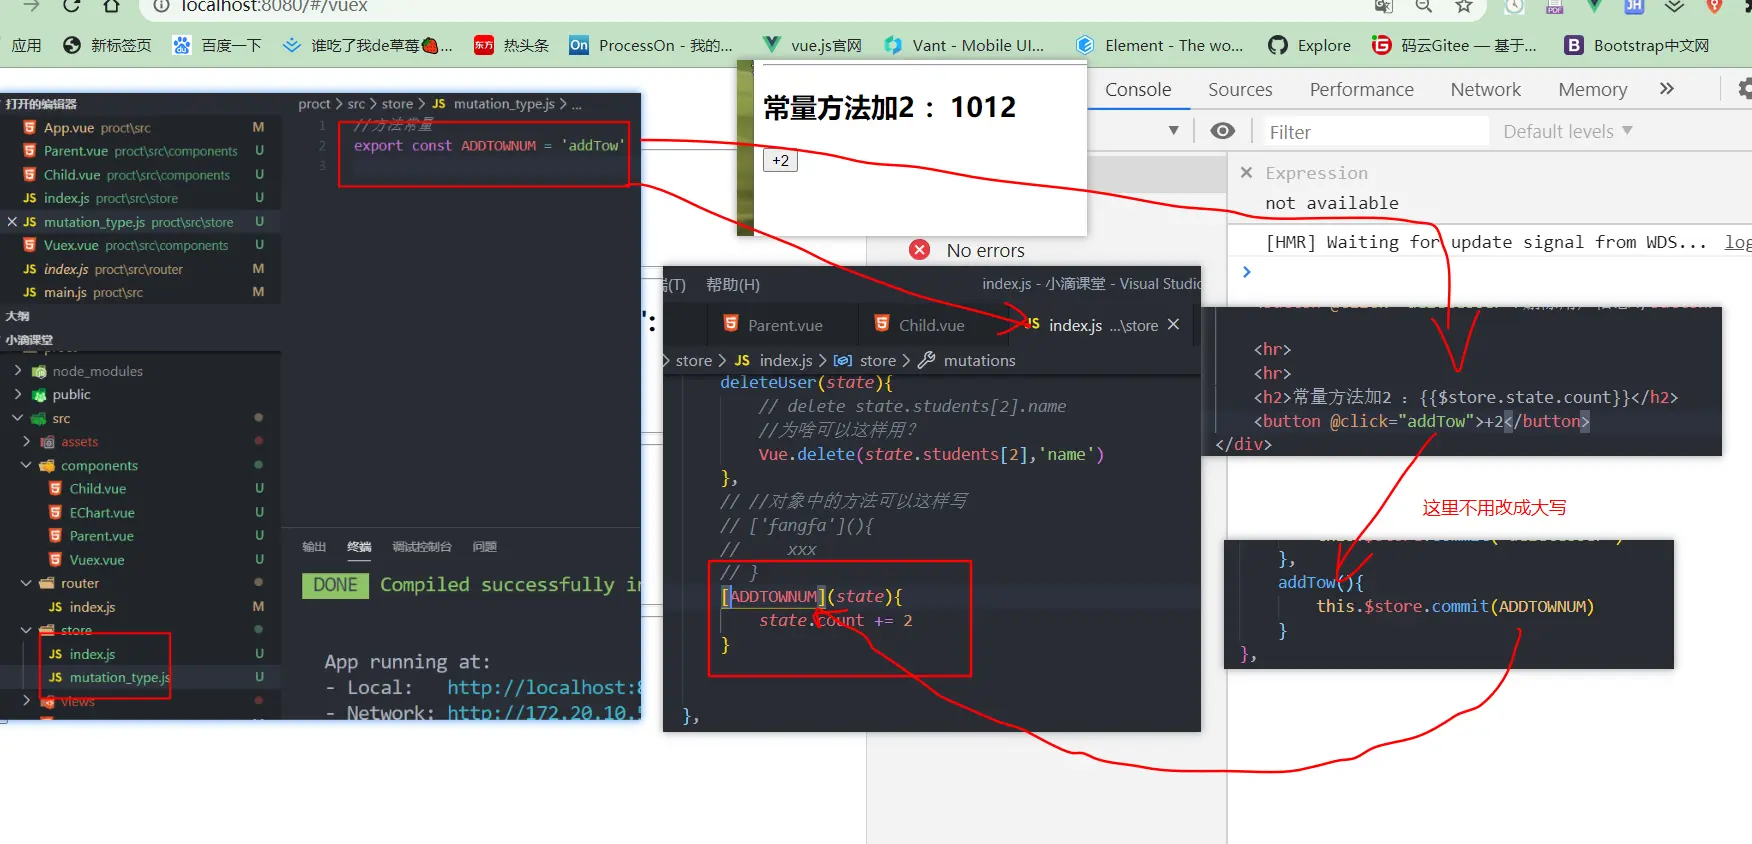This screenshot has height=844, width=1752.
Task: Open index.js under the store folder
Action: [x=92, y=654]
